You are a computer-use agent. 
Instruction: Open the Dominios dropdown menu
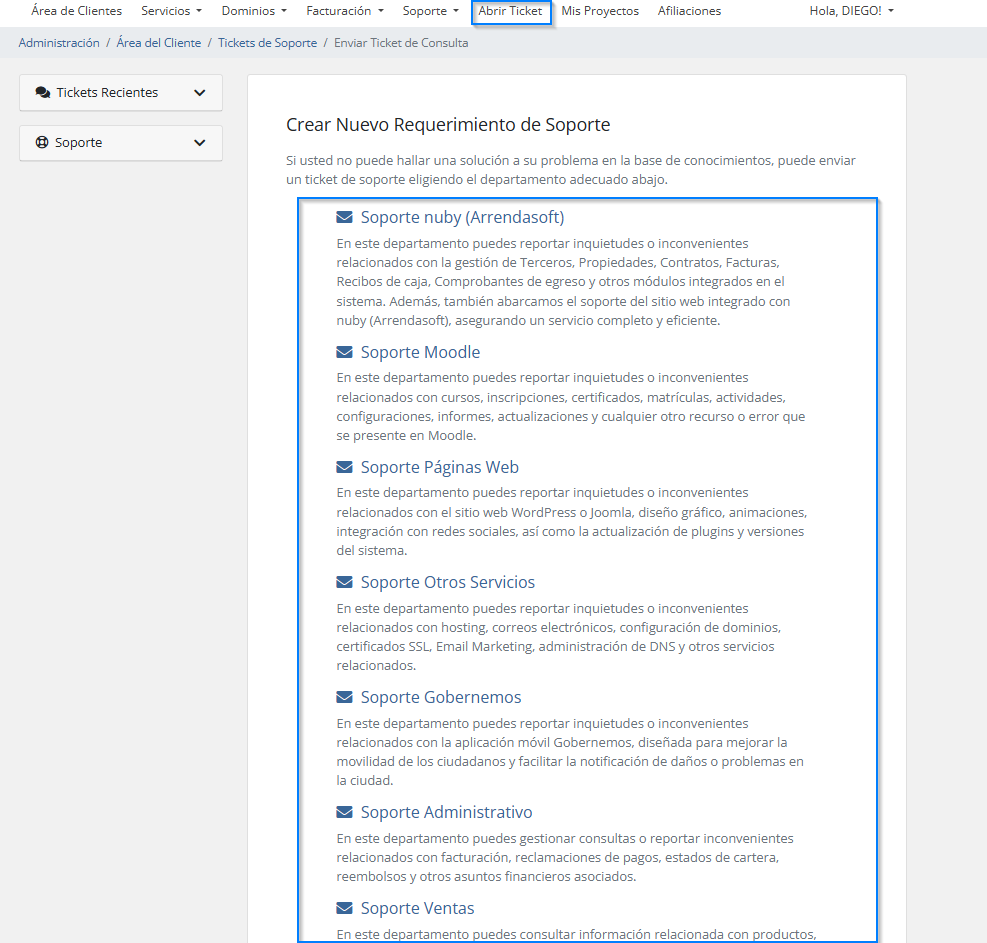[x=254, y=11]
